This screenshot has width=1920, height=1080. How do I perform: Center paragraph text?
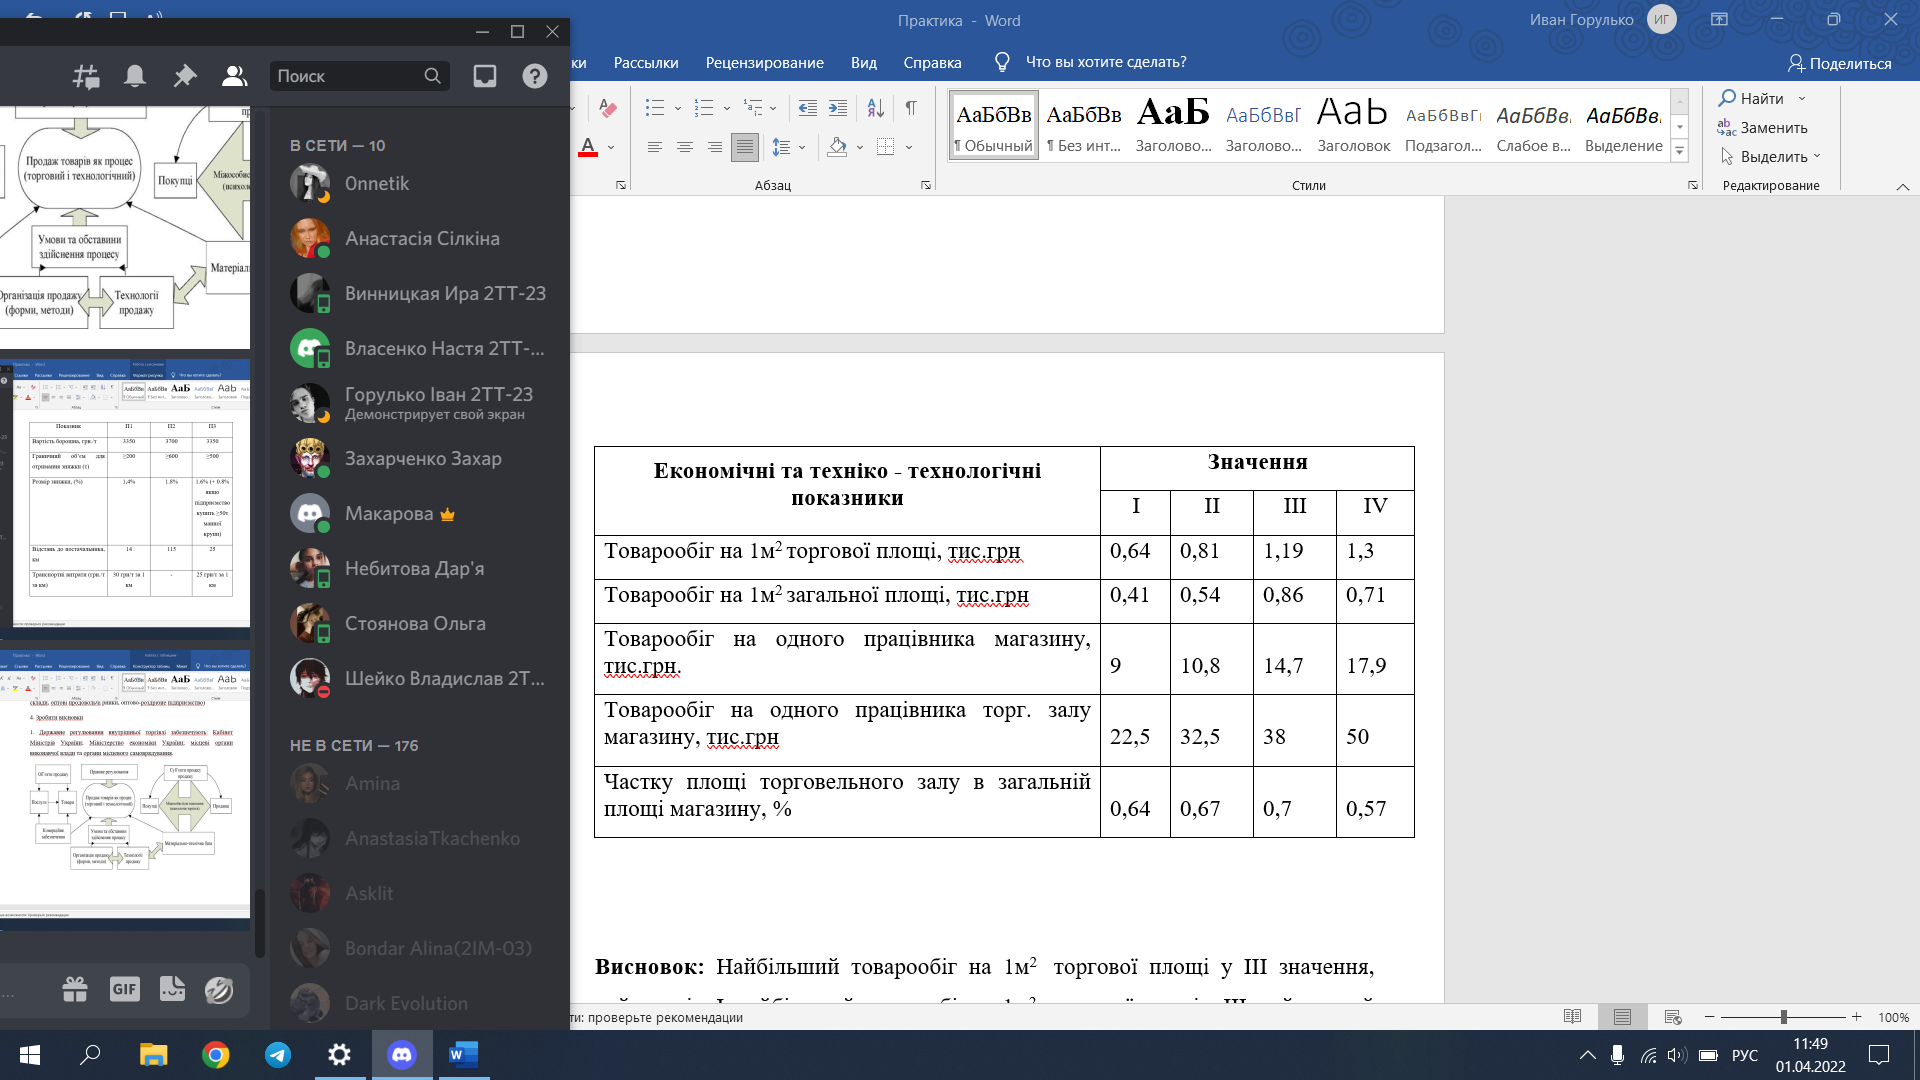click(x=685, y=147)
